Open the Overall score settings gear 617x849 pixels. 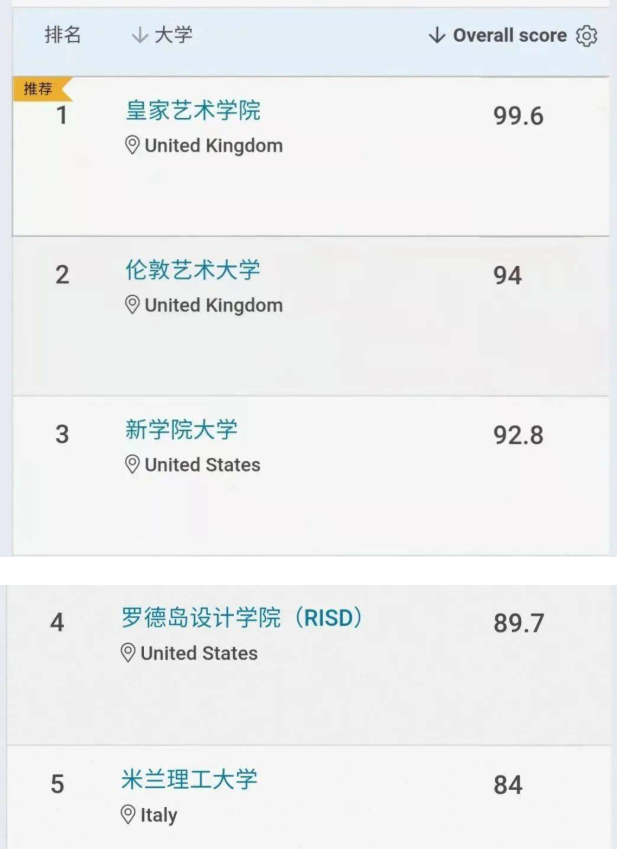click(x=587, y=36)
